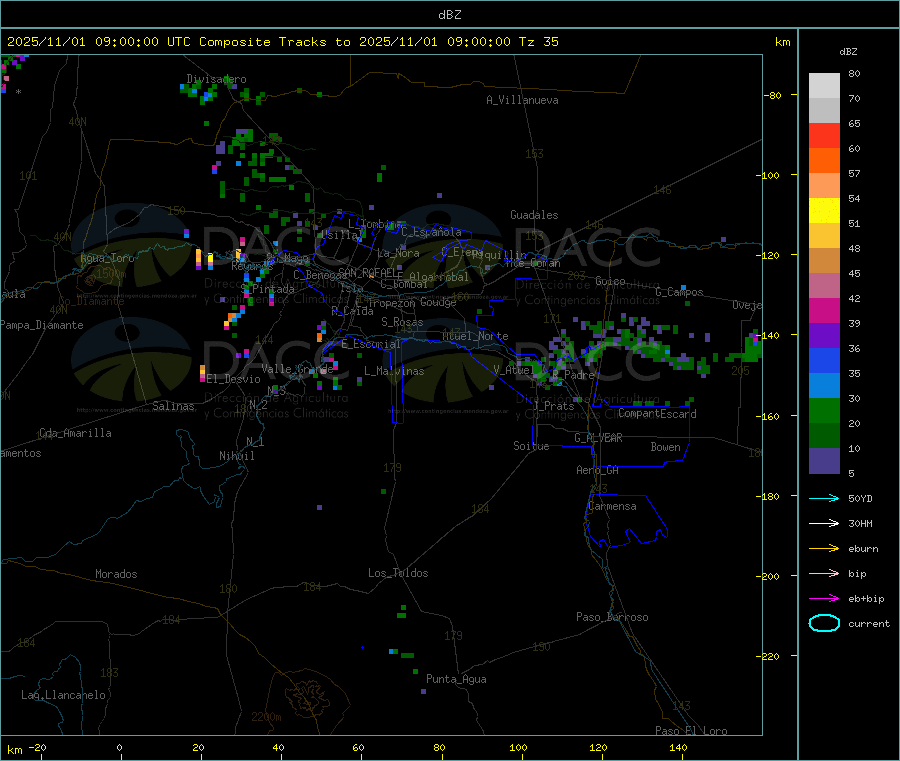Click the red 60-65 dBZ legend swatch
The height and width of the screenshot is (761, 900).
[824, 135]
